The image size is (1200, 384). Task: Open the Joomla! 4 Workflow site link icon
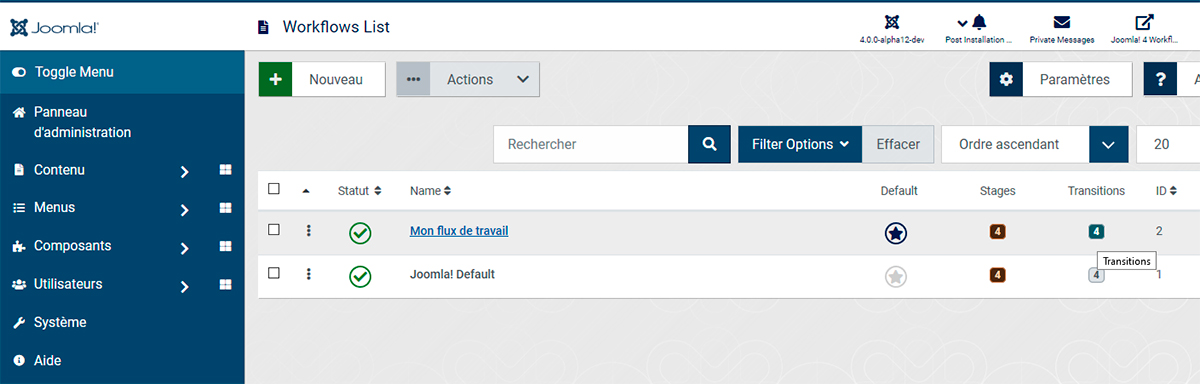[x=1145, y=22]
